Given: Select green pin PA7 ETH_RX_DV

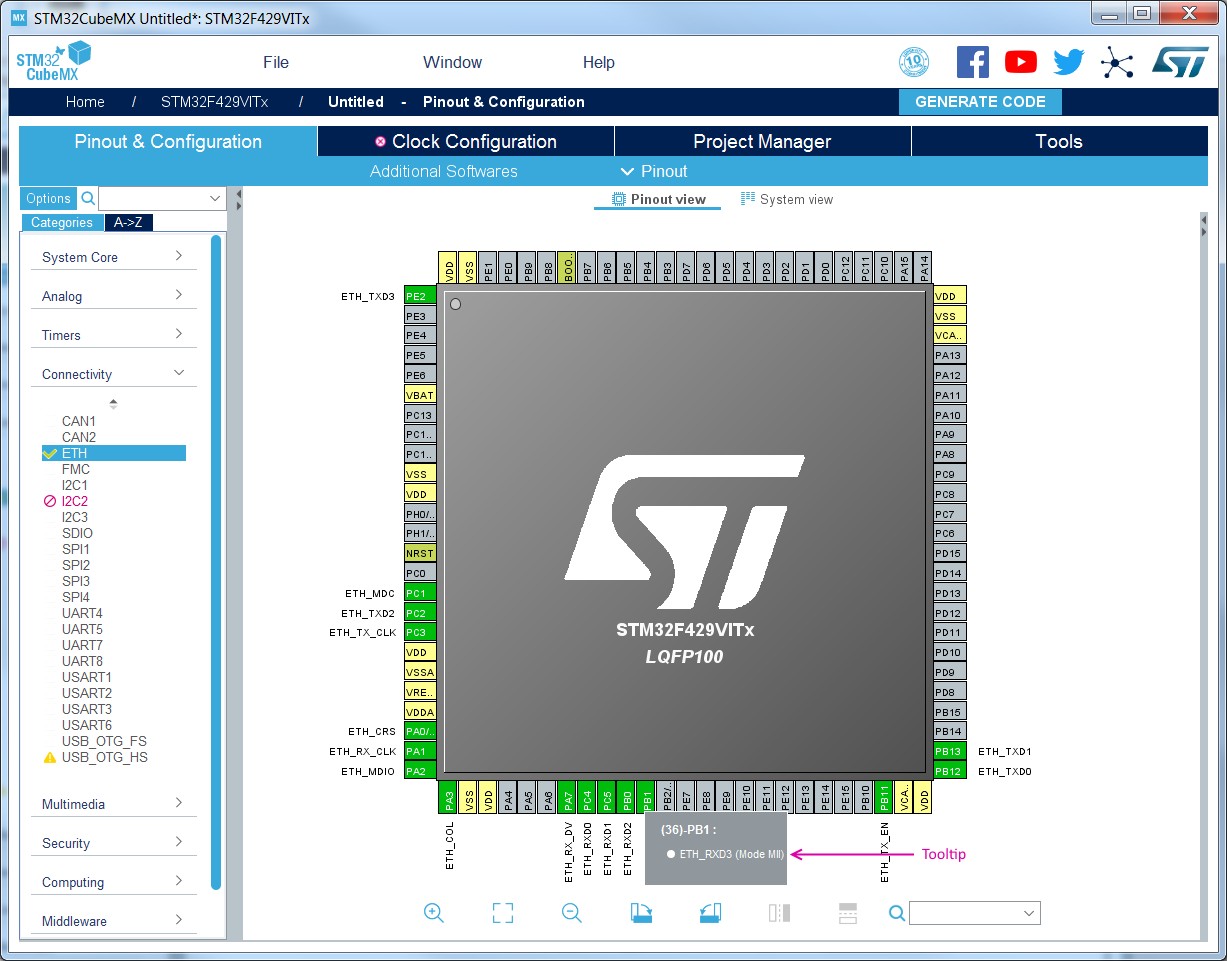Looking at the screenshot, I should (567, 798).
